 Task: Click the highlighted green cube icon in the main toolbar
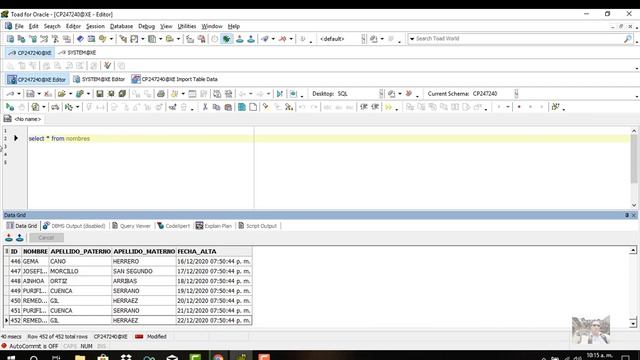click(x=227, y=39)
